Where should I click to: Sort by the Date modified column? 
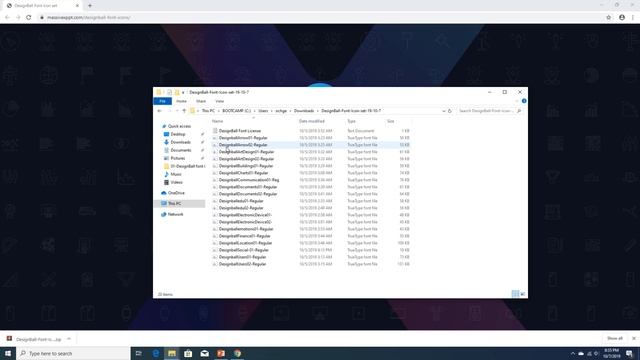(x=312, y=121)
